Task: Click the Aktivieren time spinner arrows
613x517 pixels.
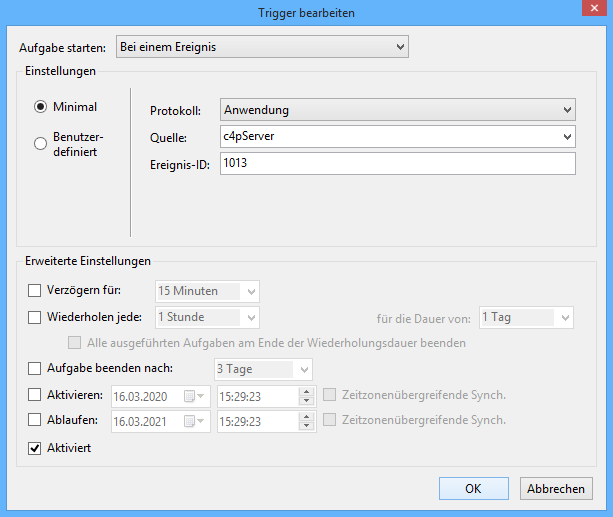Action: [x=307, y=396]
